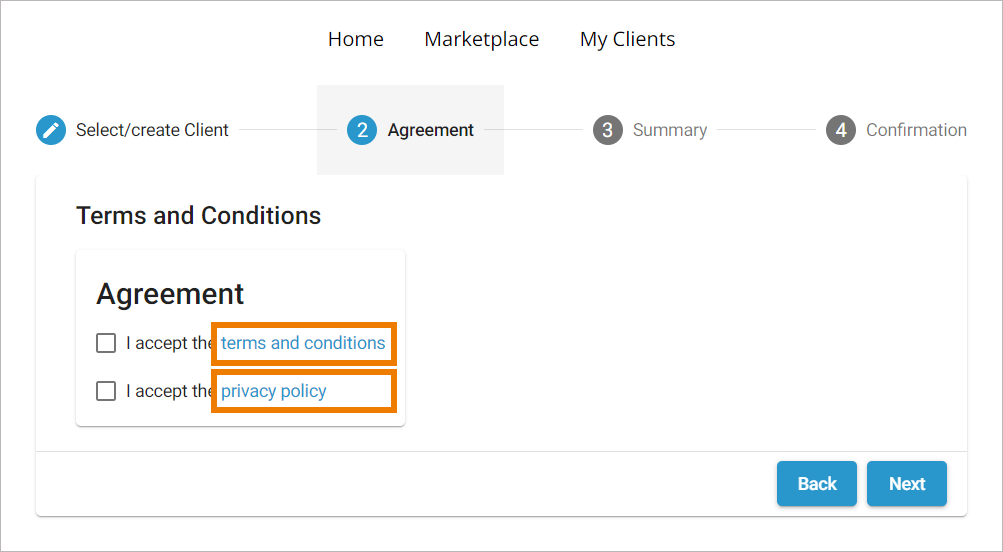Viewport: 1003px width, 552px height.
Task: Open the privacy policy link
Action: [274, 391]
